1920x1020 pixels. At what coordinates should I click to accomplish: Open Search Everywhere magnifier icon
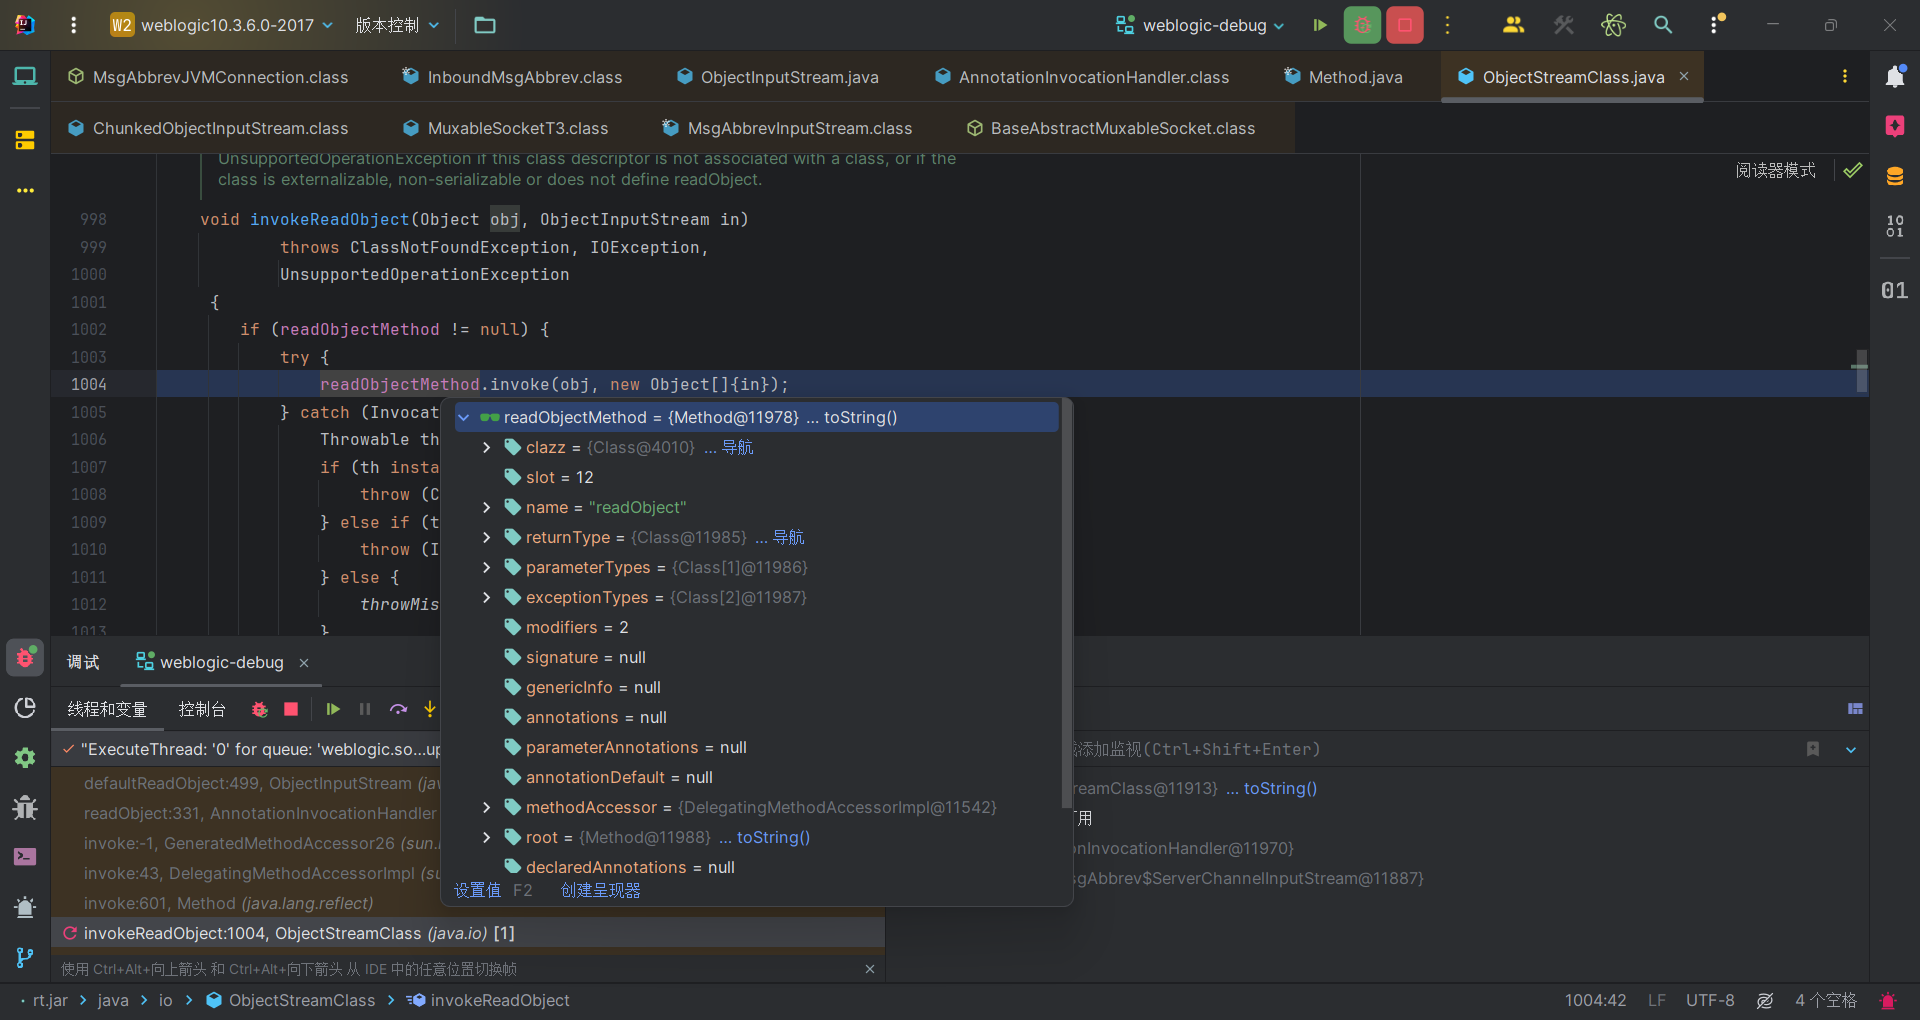(1663, 25)
